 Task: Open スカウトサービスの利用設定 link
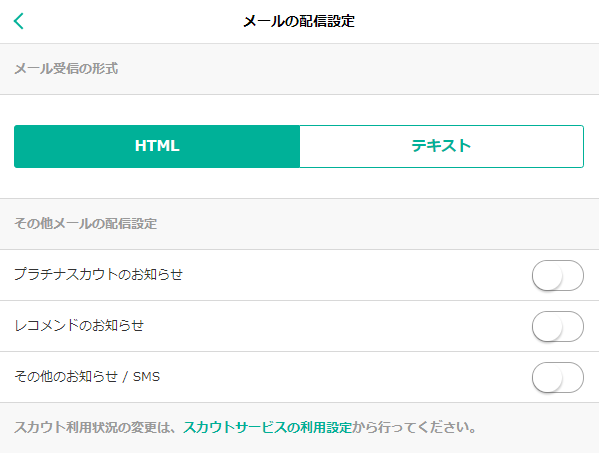[268, 427]
